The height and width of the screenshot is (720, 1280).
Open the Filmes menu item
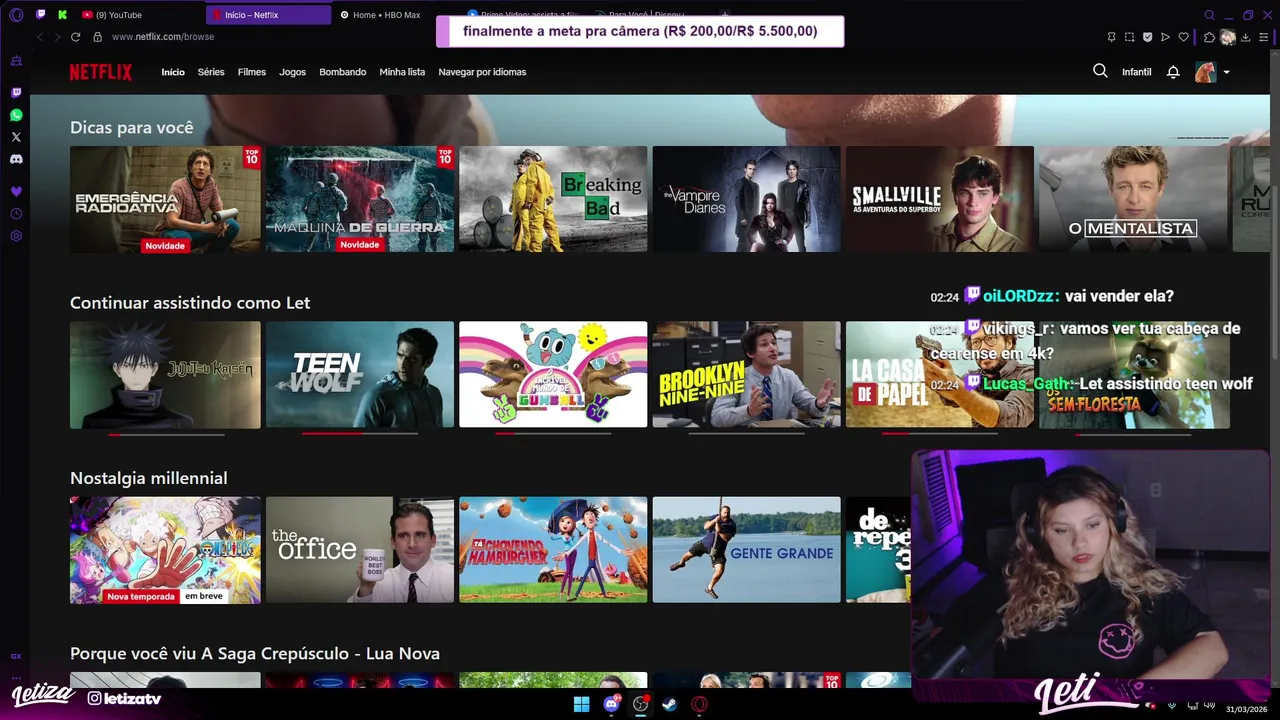click(x=252, y=72)
